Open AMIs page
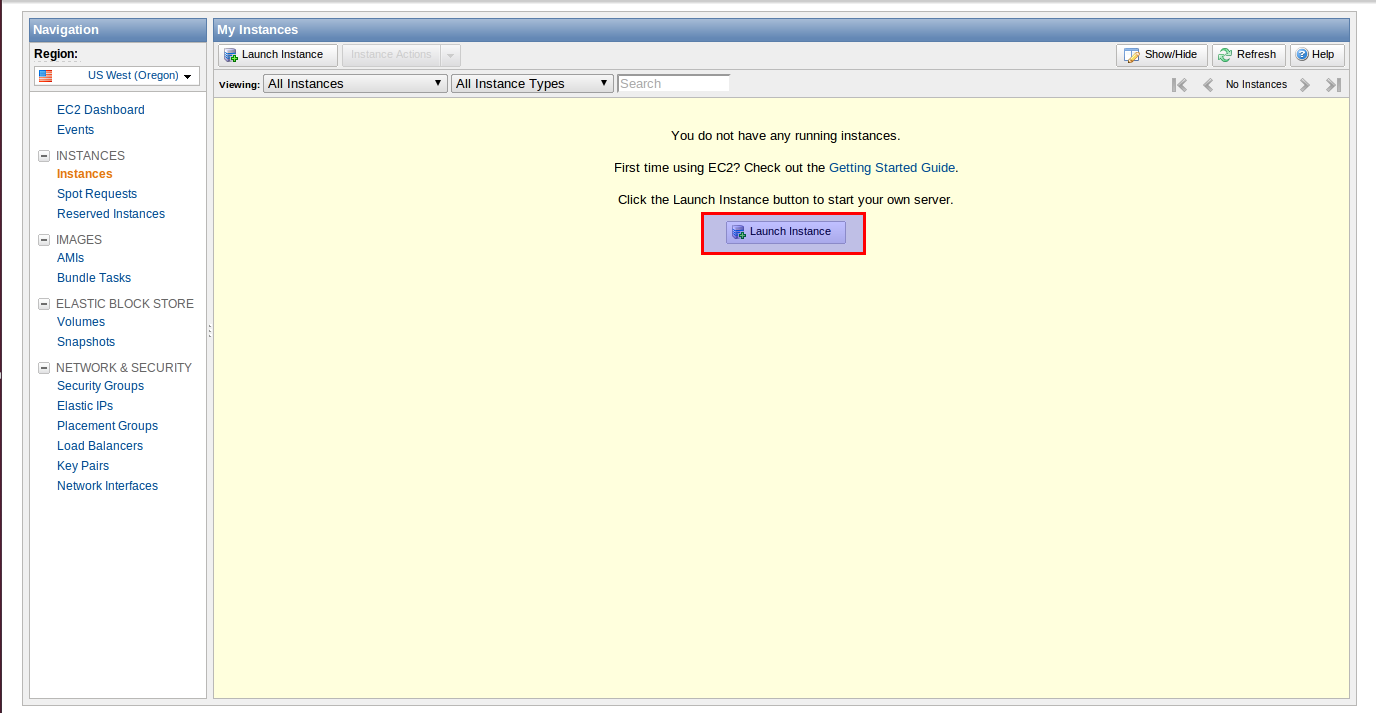 [71, 258]
